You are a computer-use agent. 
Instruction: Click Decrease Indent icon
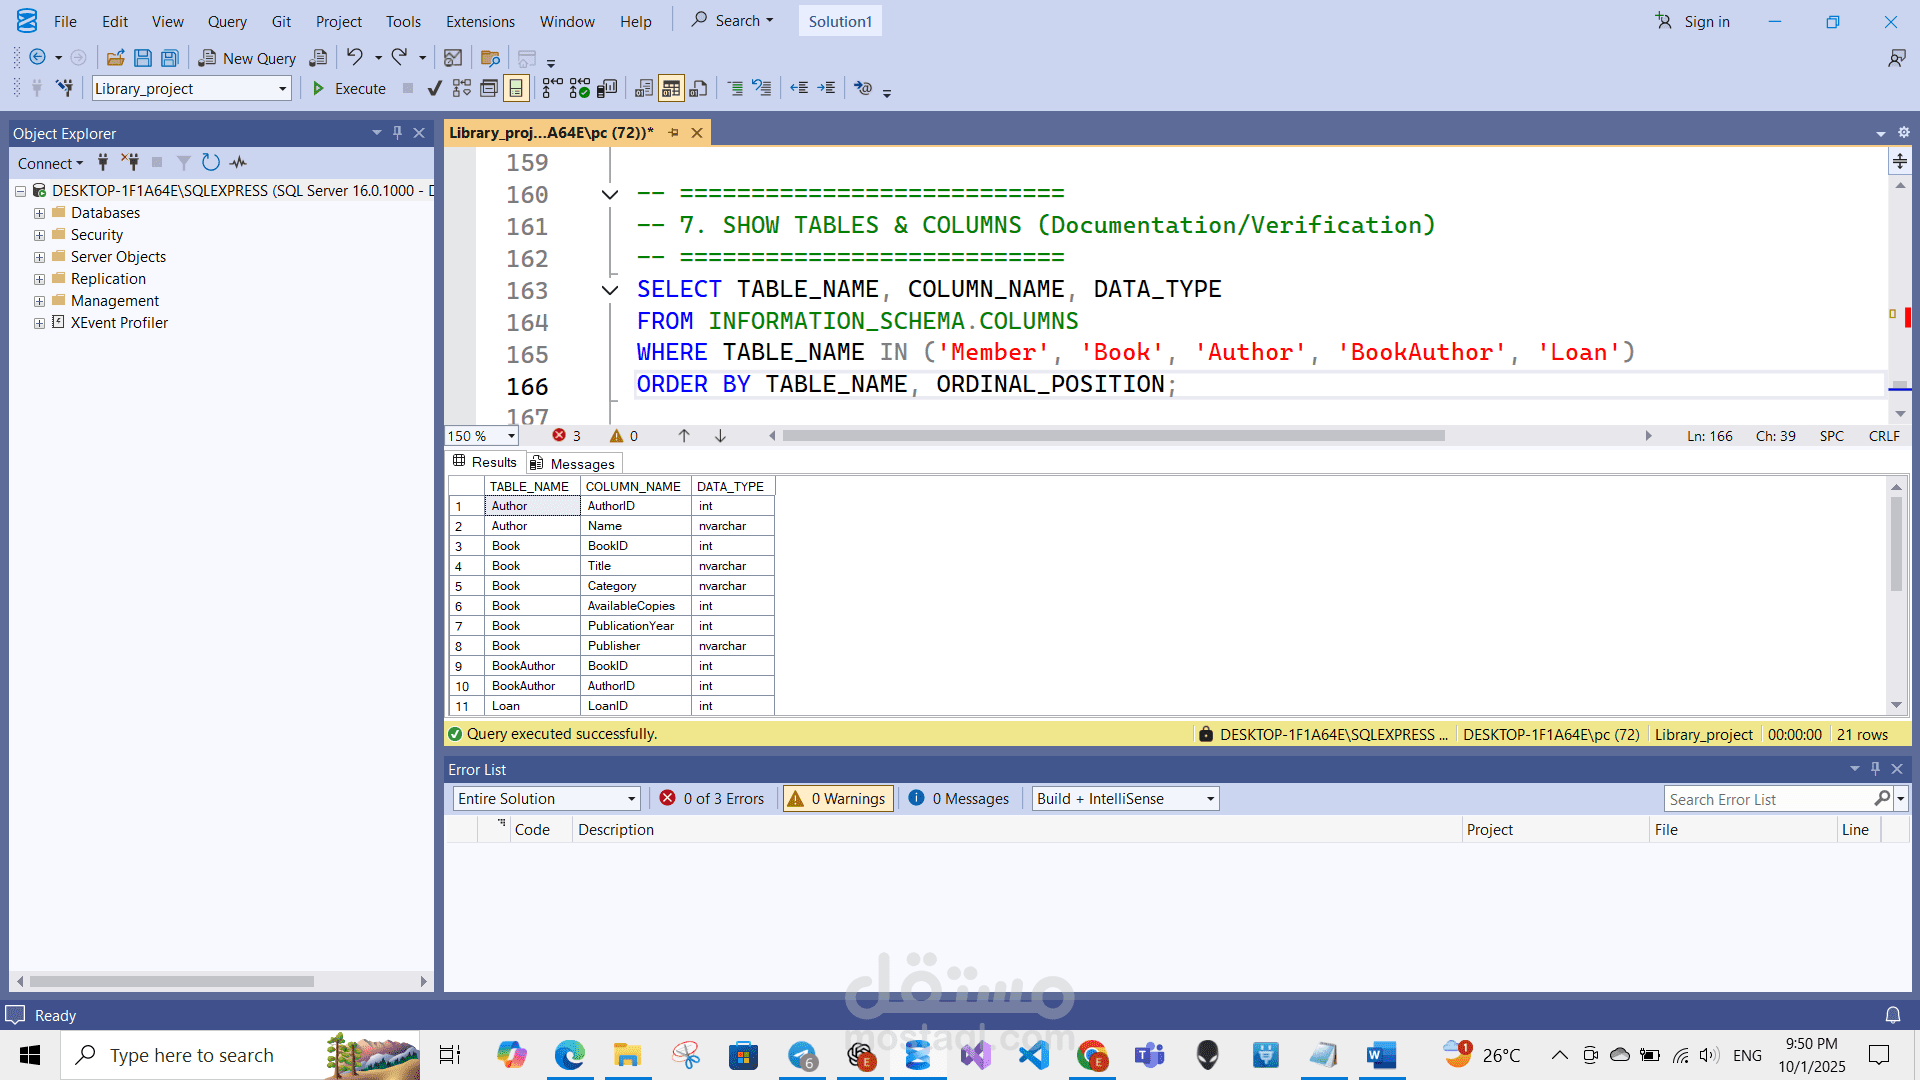click(x=799, y=88)
